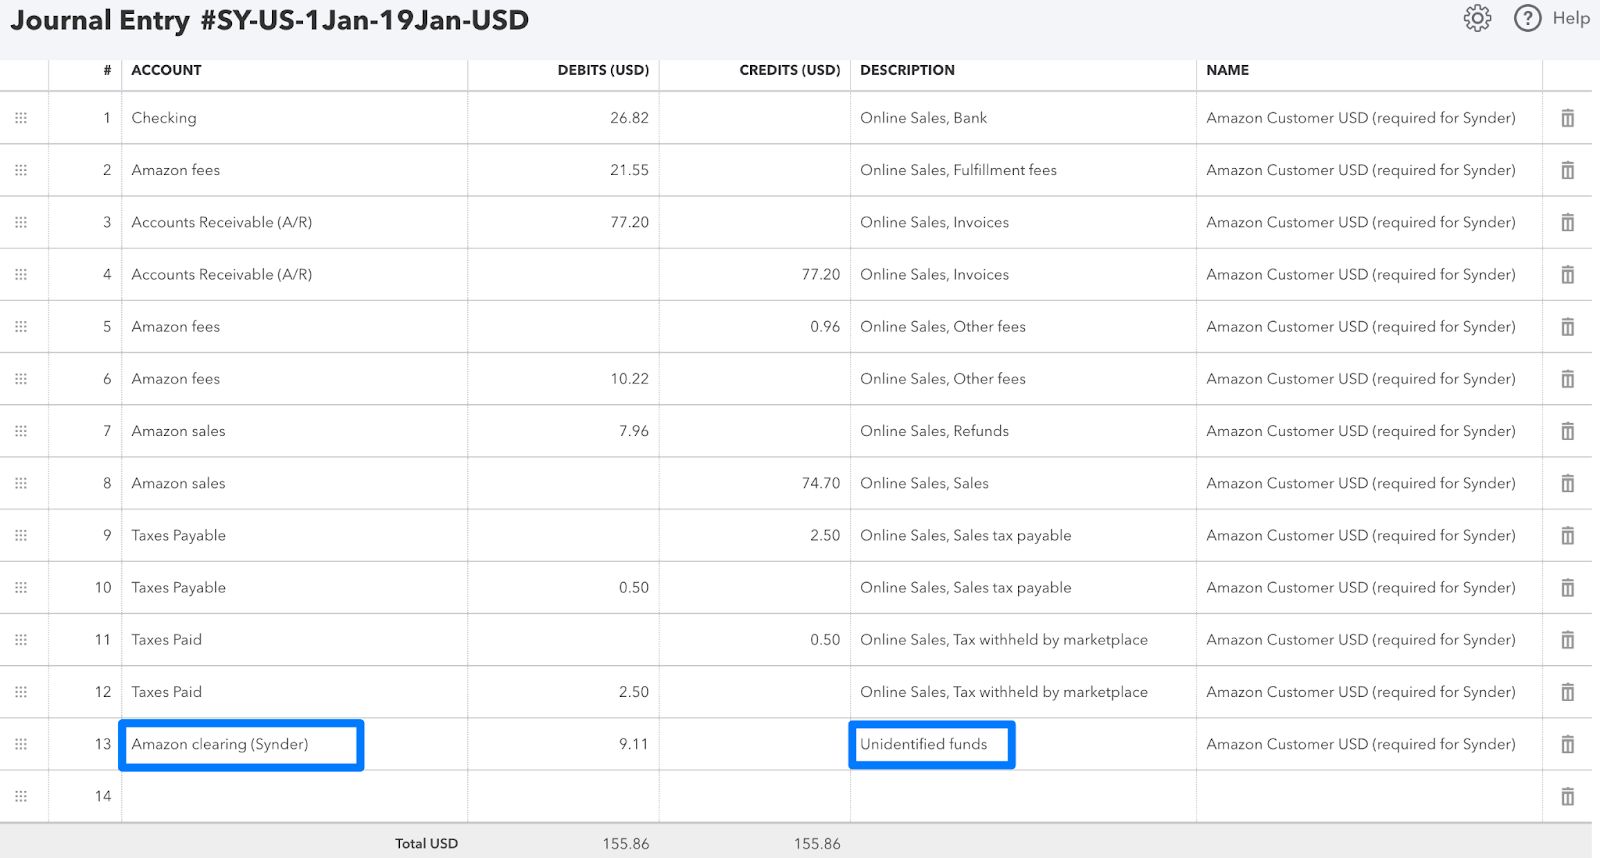Click debit amount 10.22
1600x858 pixels.
pos(629,379)
